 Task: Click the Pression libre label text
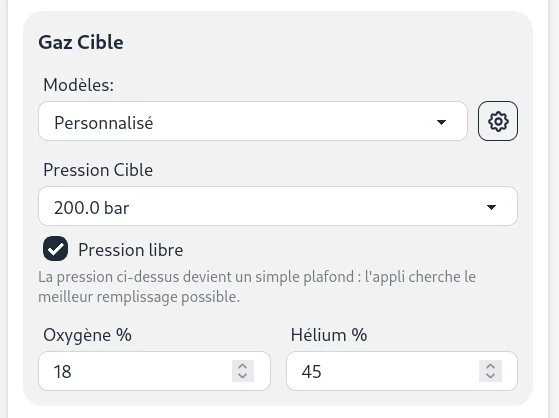click(x=130, y=250)
